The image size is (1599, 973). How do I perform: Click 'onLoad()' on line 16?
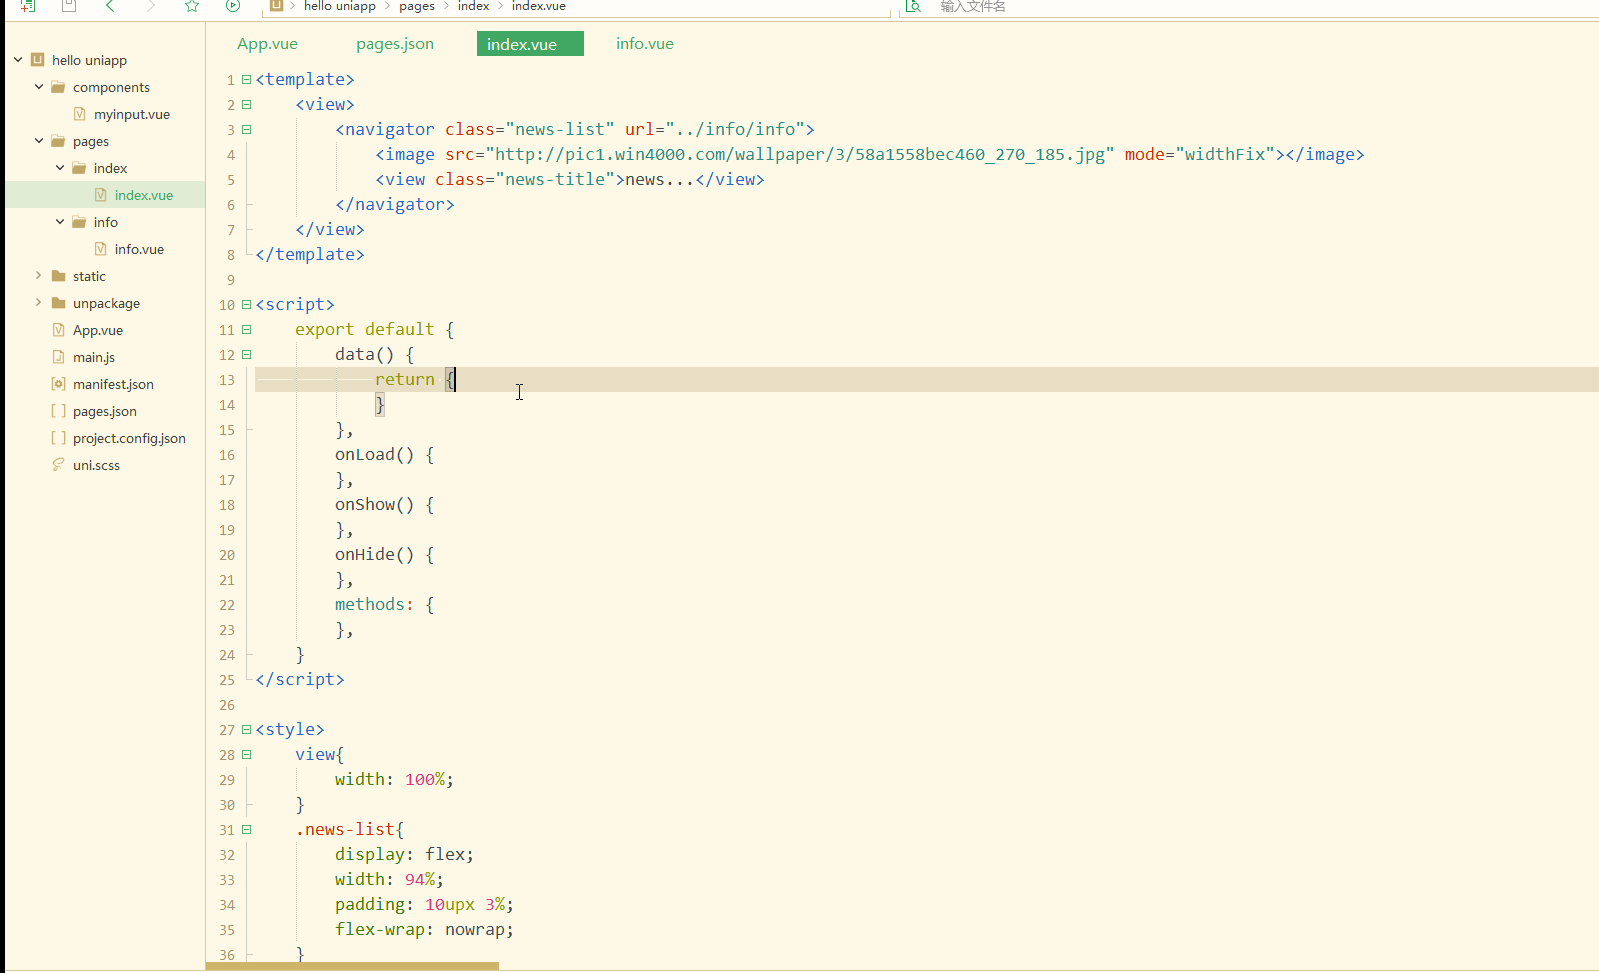pos(374,455)
